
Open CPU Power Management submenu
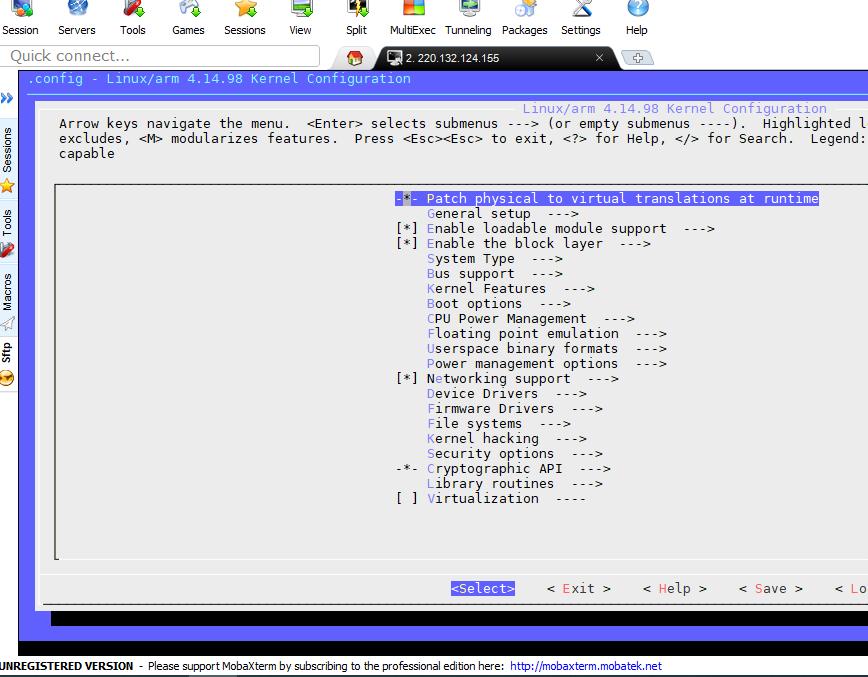click(x=530, y=319)
